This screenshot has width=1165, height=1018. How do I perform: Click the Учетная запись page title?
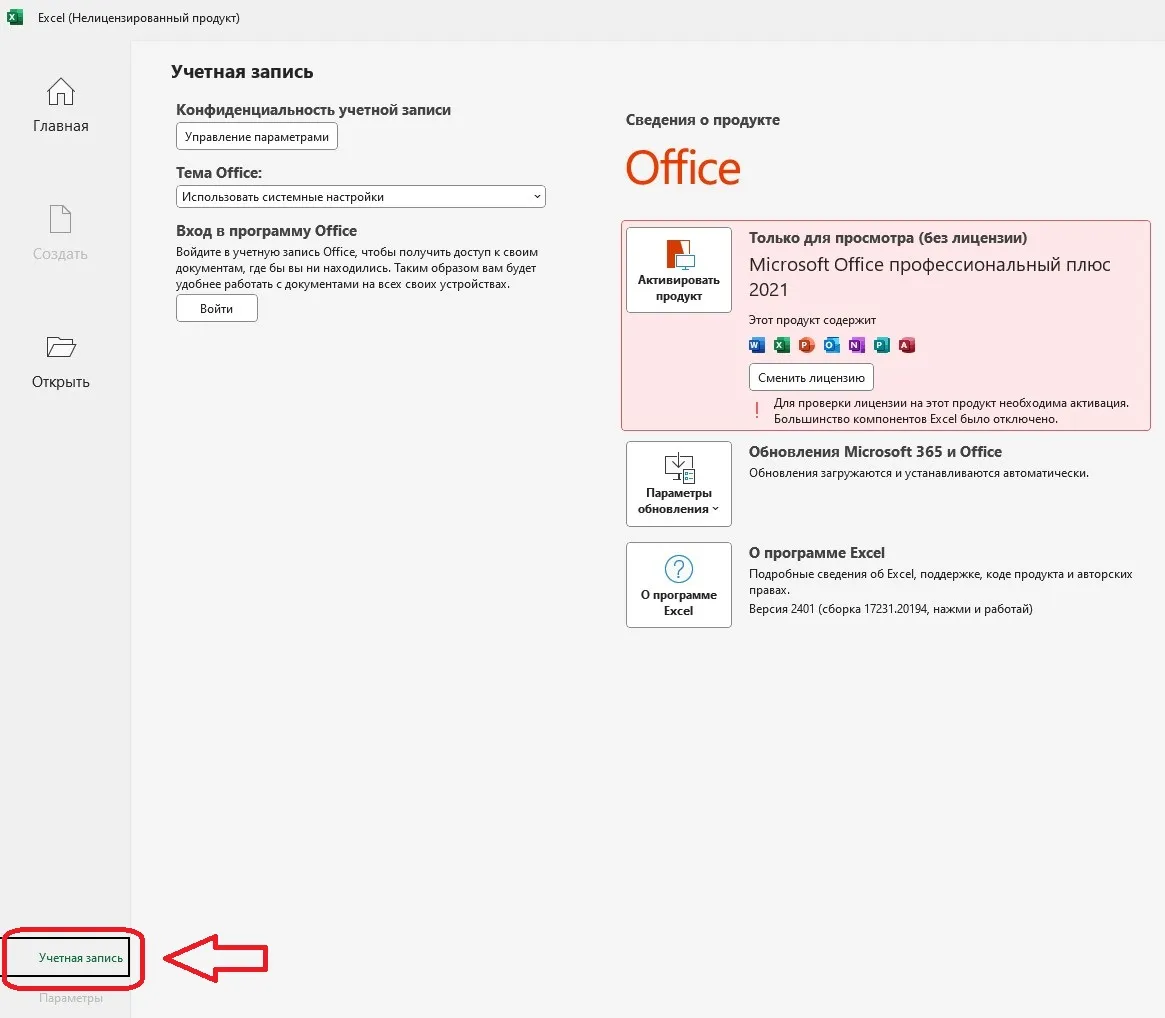tap(242, 72)
